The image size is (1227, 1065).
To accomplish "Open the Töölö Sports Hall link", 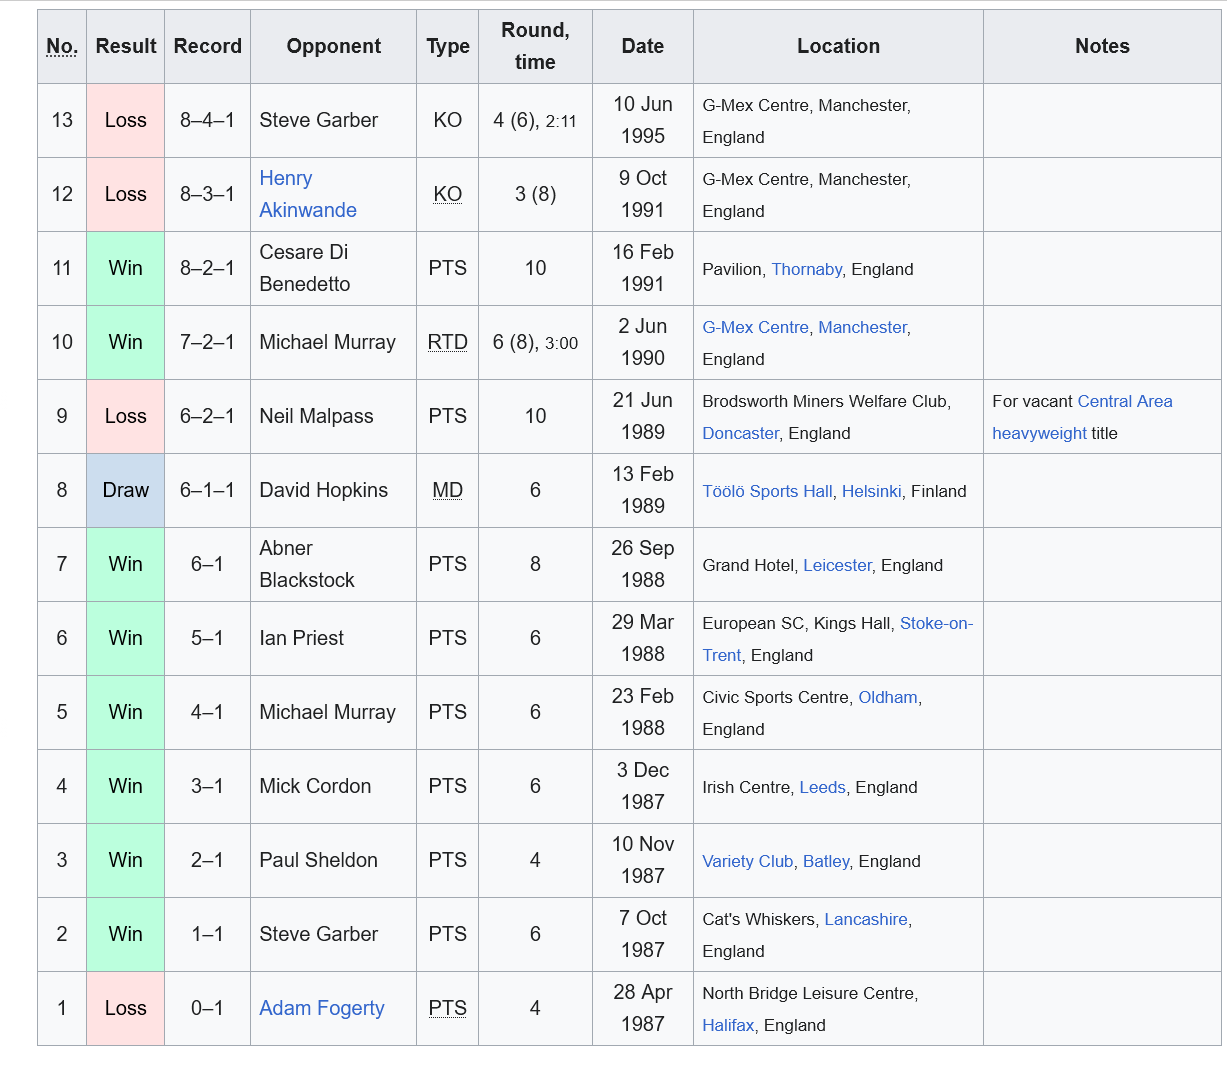I will (x=767, y=491).
